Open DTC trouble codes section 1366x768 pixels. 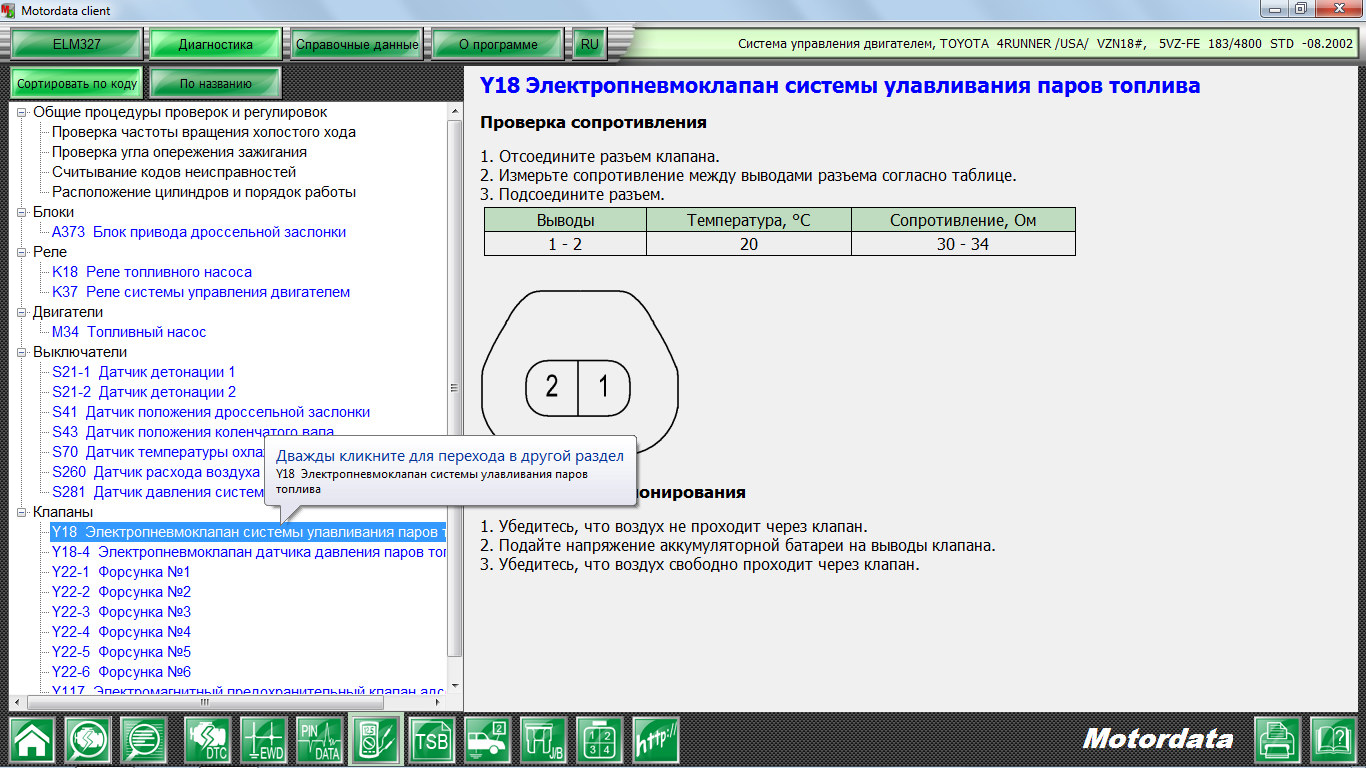pyautogui.click(x=207, y=741)
